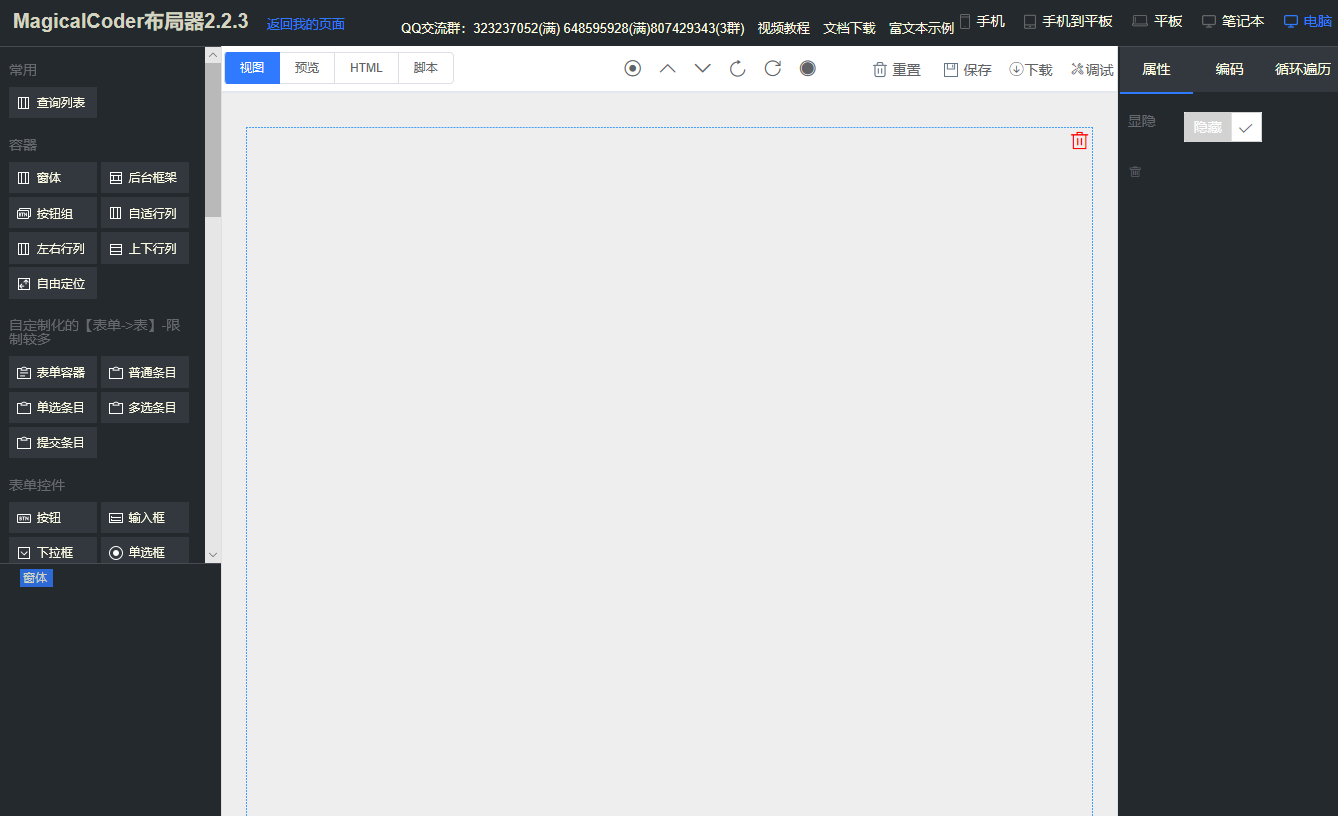The height and width of the screenshot is (816, 1338).
Task: Click the 表单控件 section heading
Action: (x=37, y=485)
